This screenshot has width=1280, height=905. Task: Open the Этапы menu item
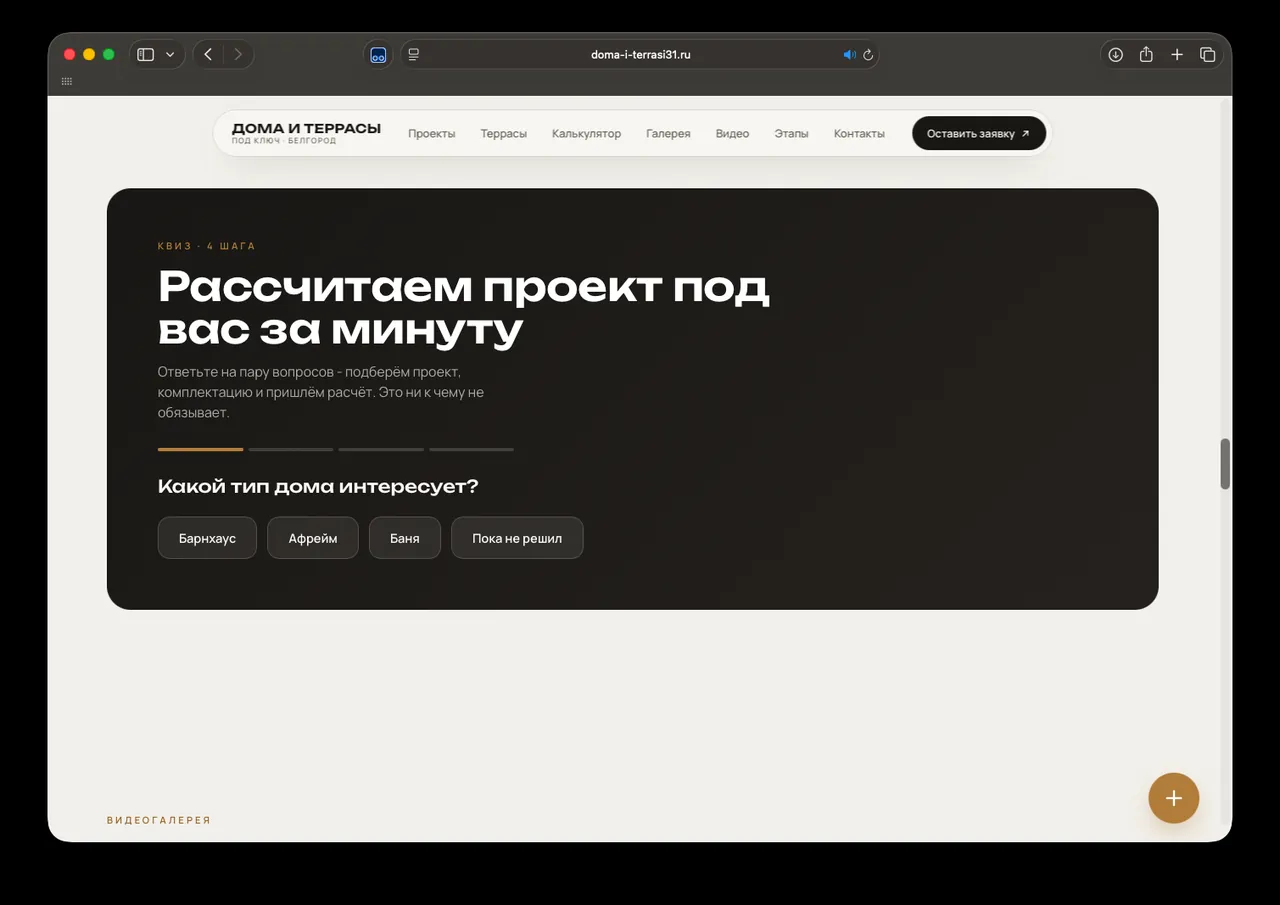click(x=791, y=134)
